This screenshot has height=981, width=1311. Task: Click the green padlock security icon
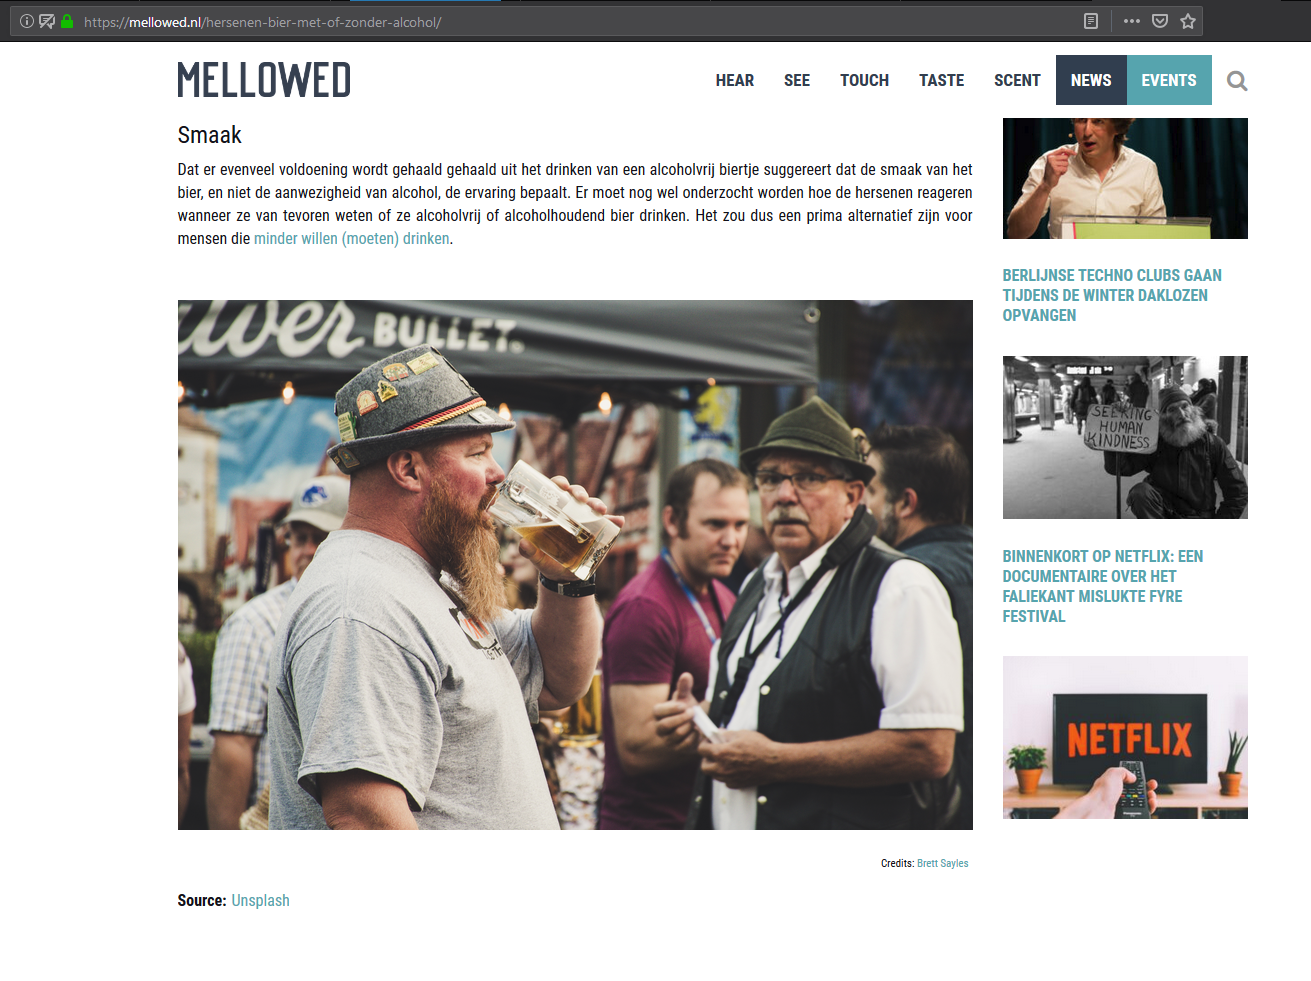[67, 21]
